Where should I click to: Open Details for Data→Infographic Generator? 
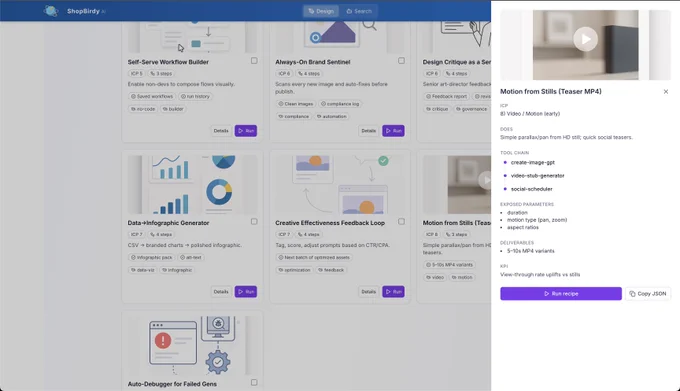point(221,291)
